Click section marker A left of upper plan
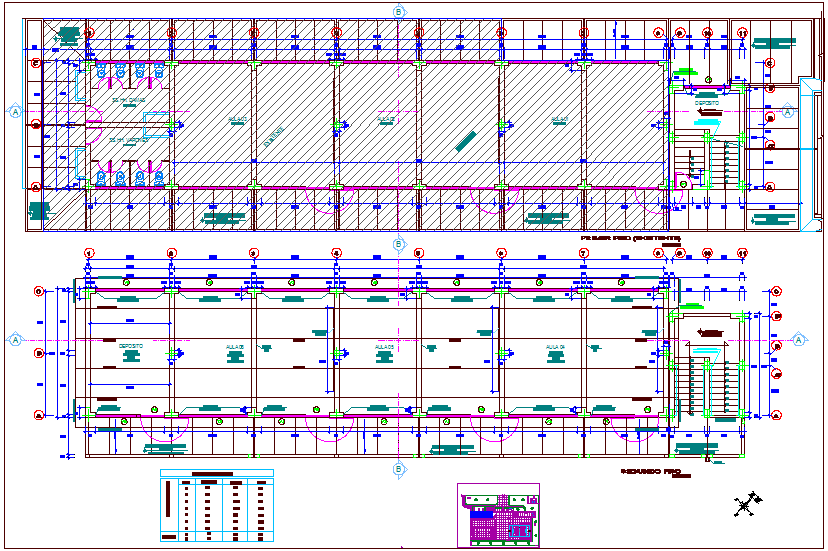Image resolution: width=828 pixels, height=551 pixels. pyautogui.click(x=15, y=111)
